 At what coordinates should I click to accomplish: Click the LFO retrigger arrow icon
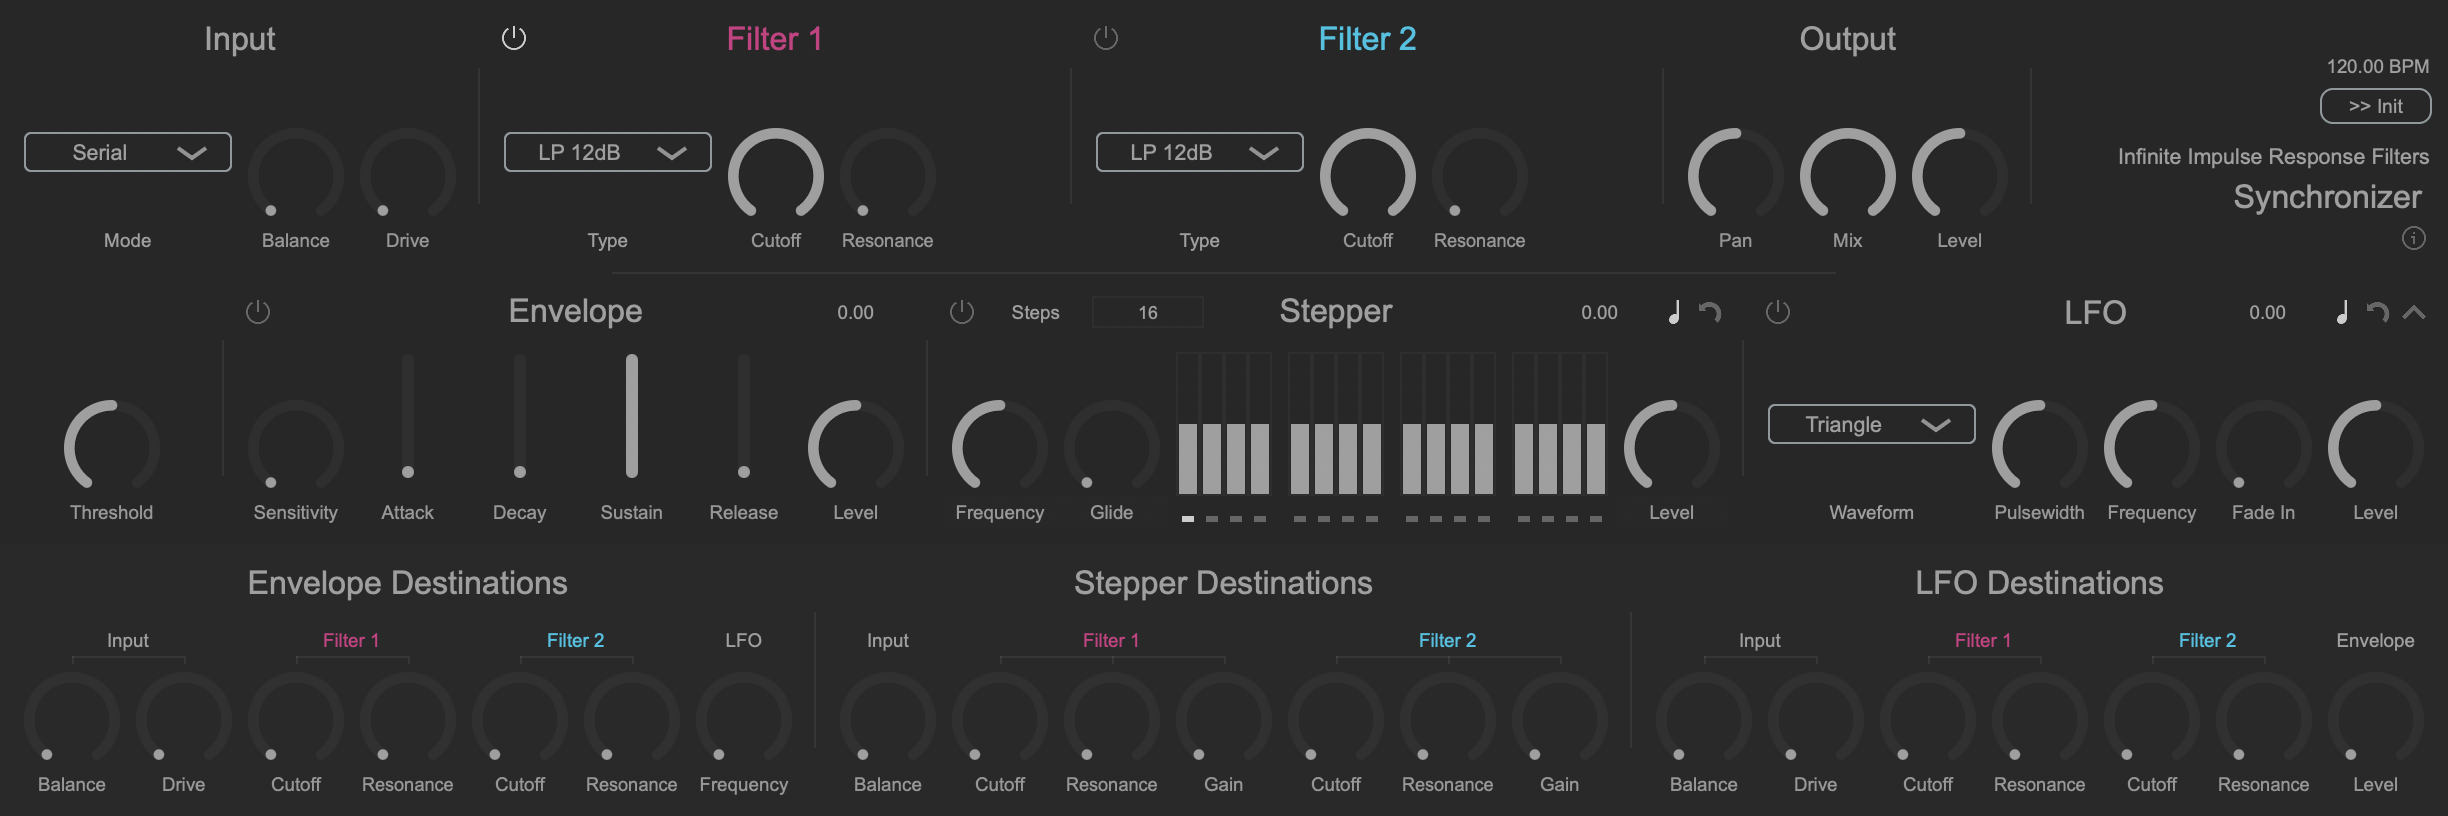coord(2377,313)
